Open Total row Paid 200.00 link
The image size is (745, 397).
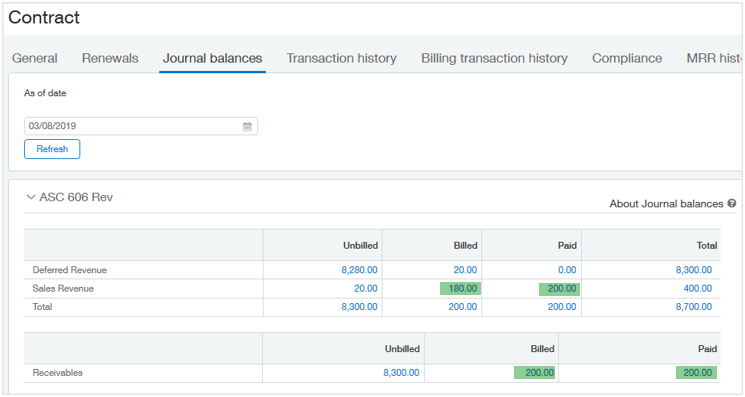562,307
